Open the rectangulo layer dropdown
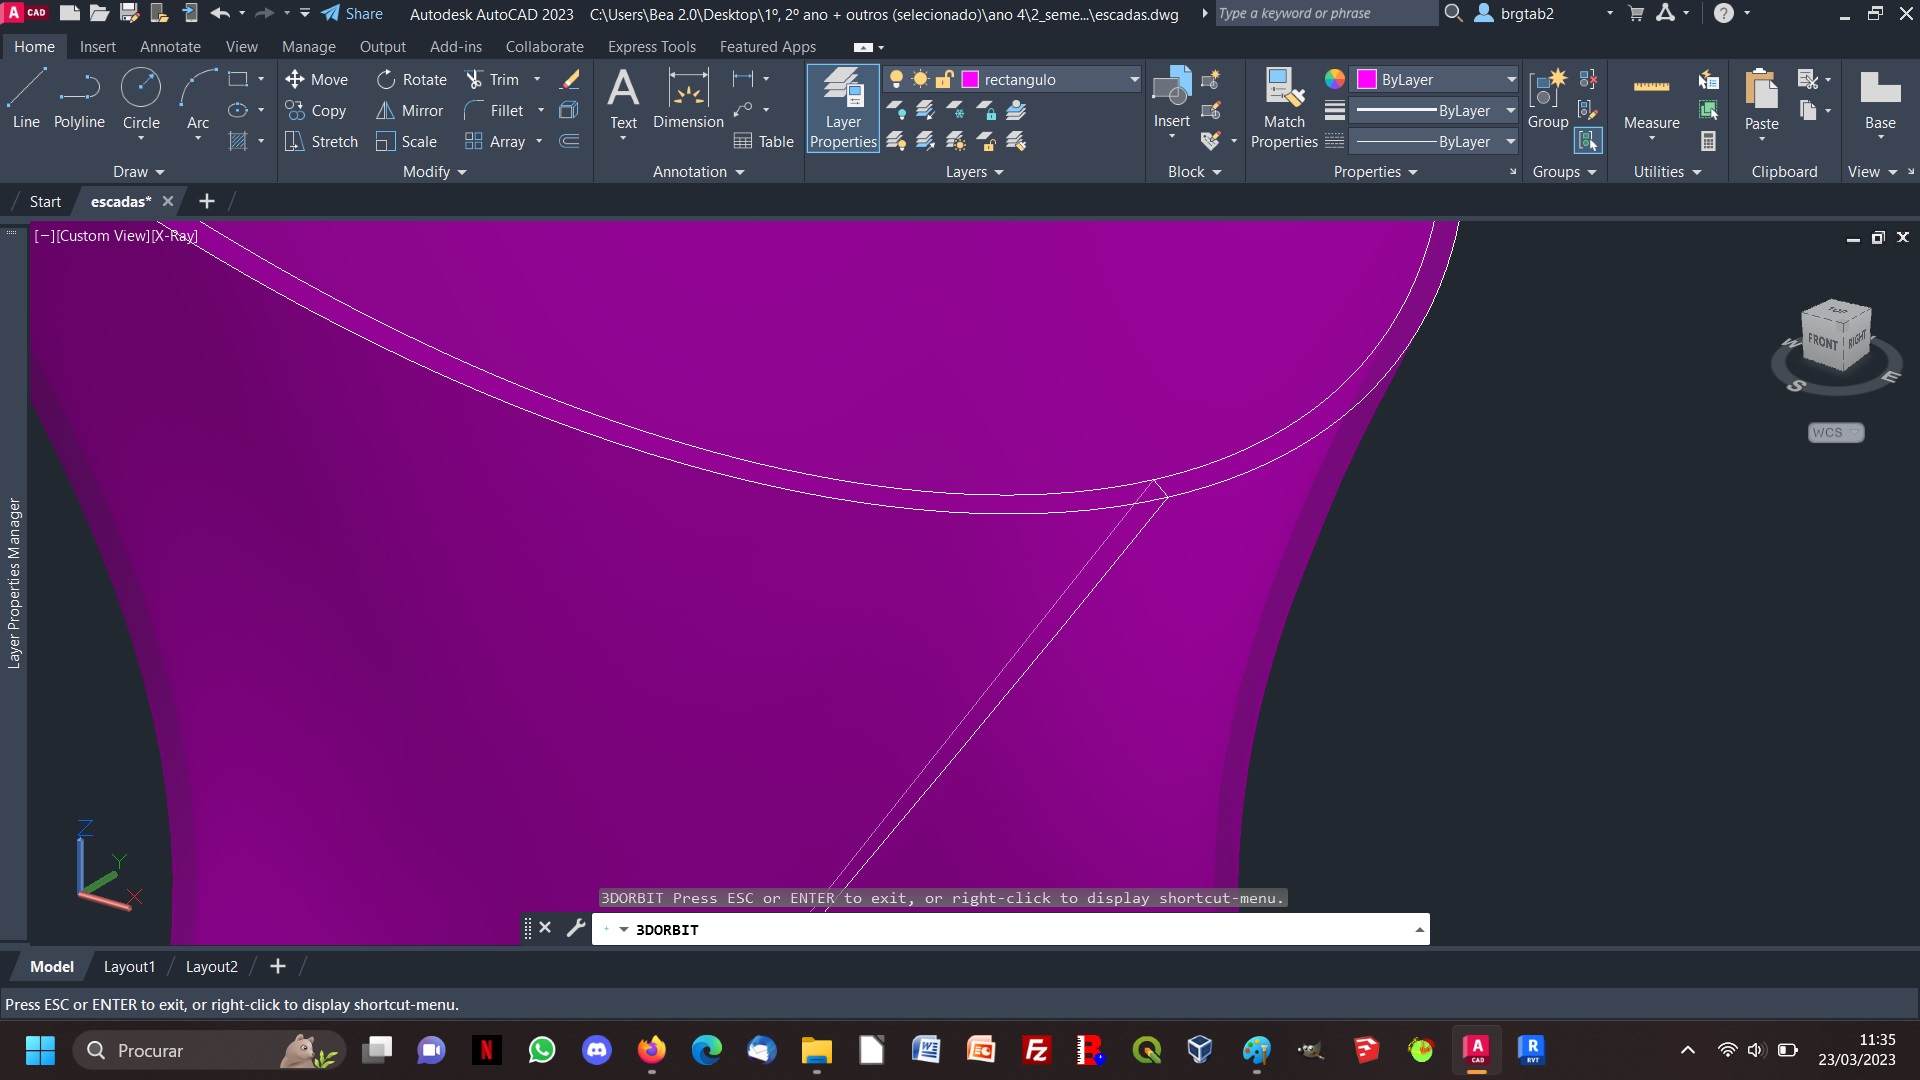 (1134, 79)
